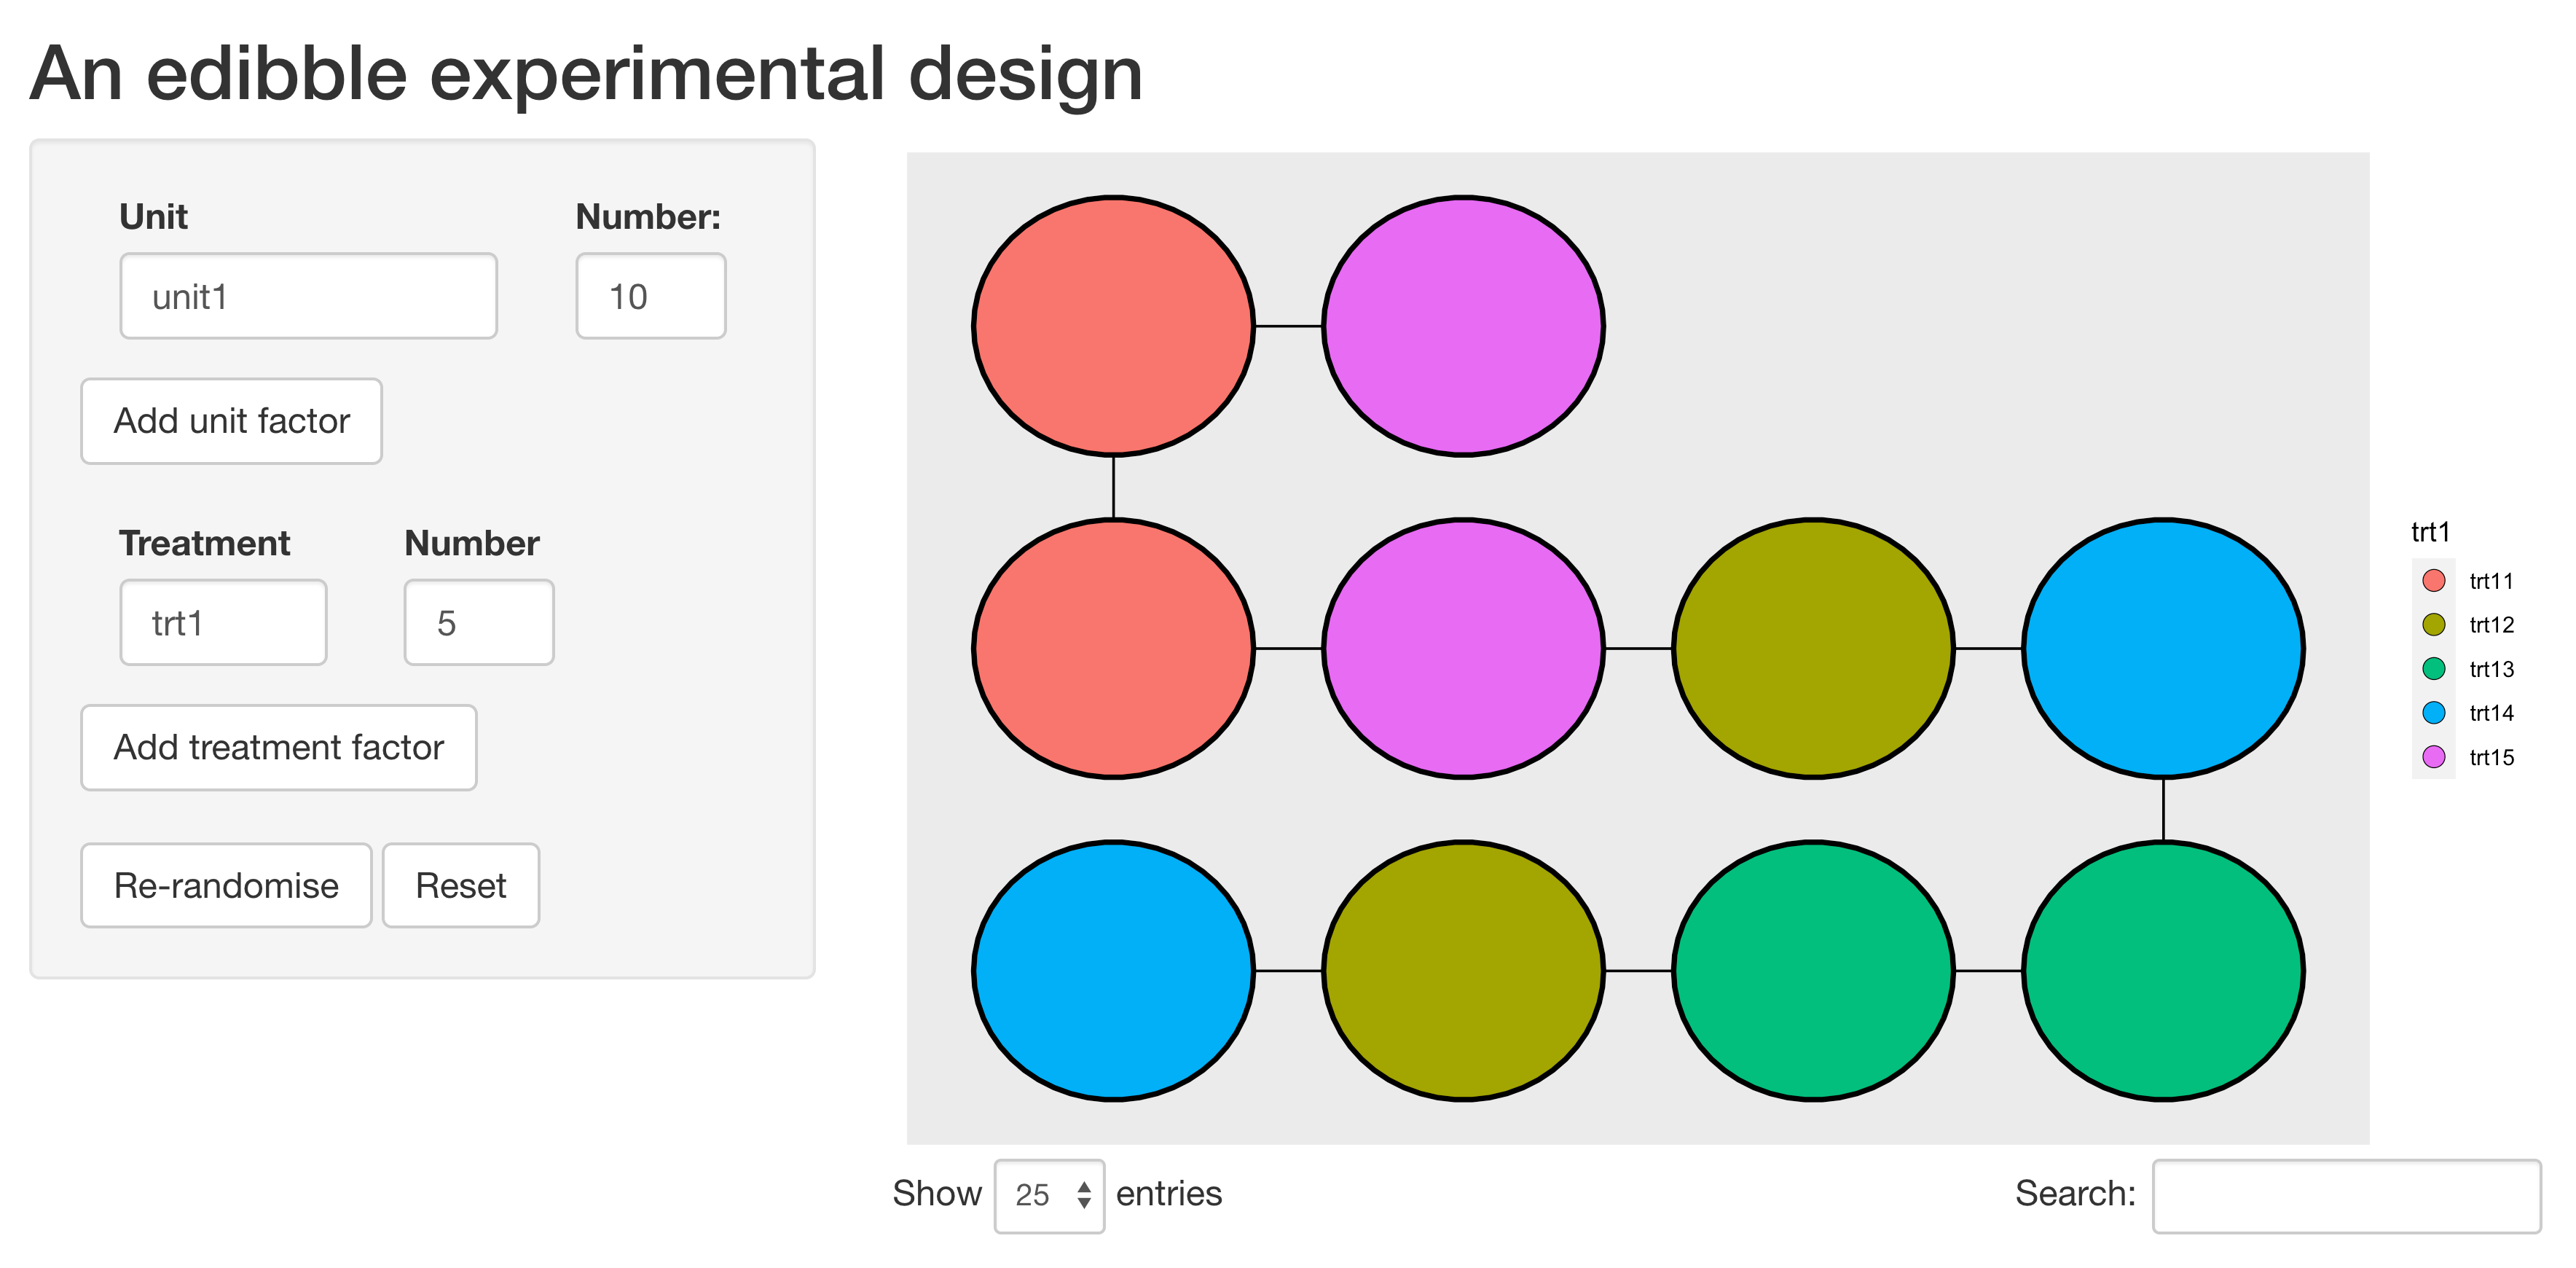Click the top-left red circle node

tap(1113, 326)
